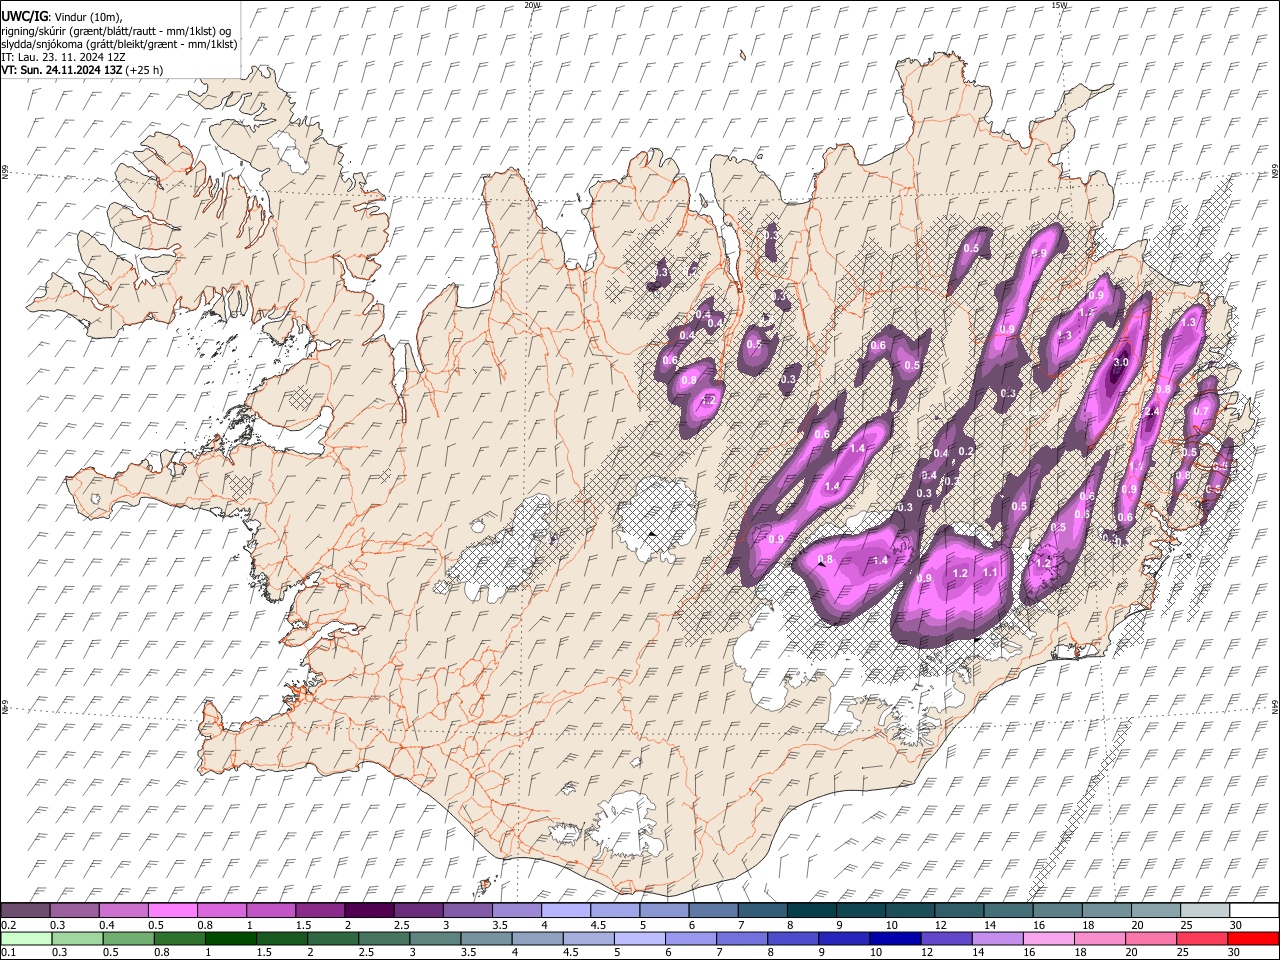Click the purple 1.5 swatch in upper legend
1280x960 pixels.
click(320, 910)
